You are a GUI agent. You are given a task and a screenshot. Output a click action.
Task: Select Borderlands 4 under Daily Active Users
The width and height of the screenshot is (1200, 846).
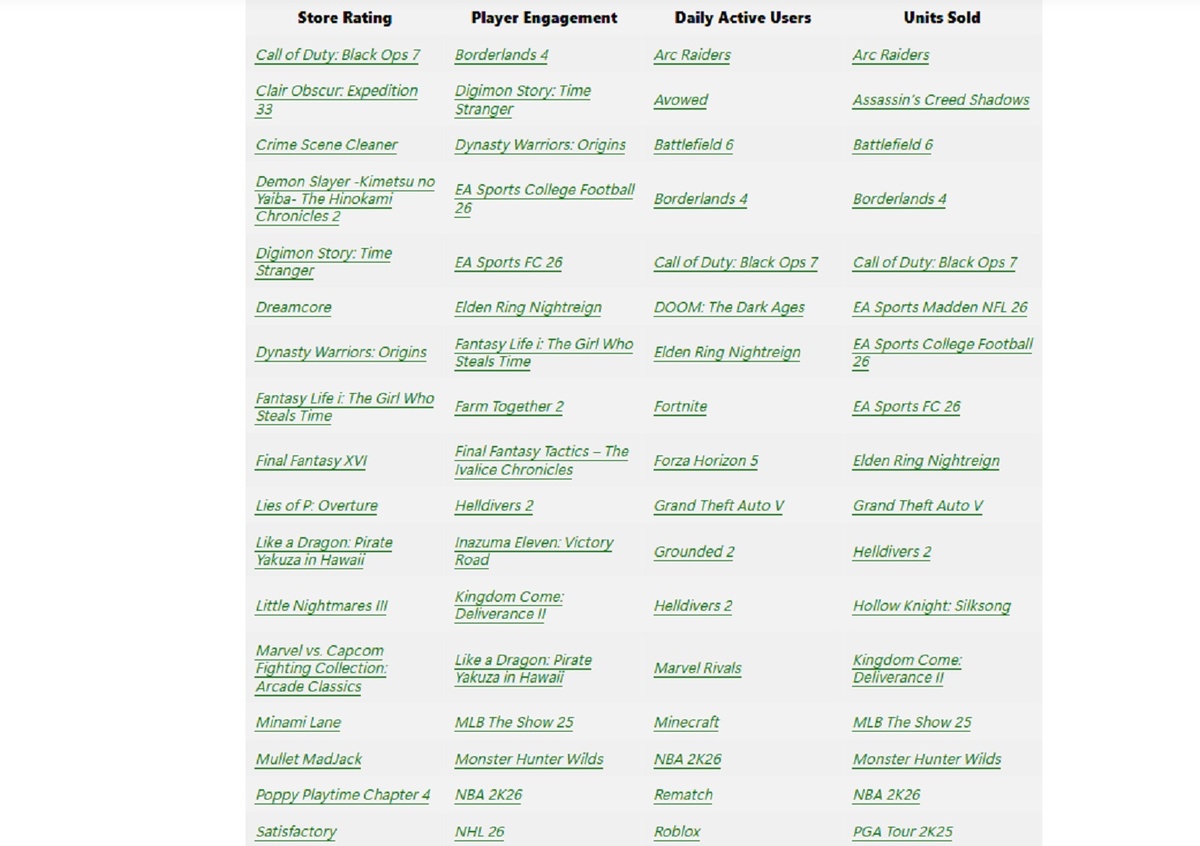700,199
